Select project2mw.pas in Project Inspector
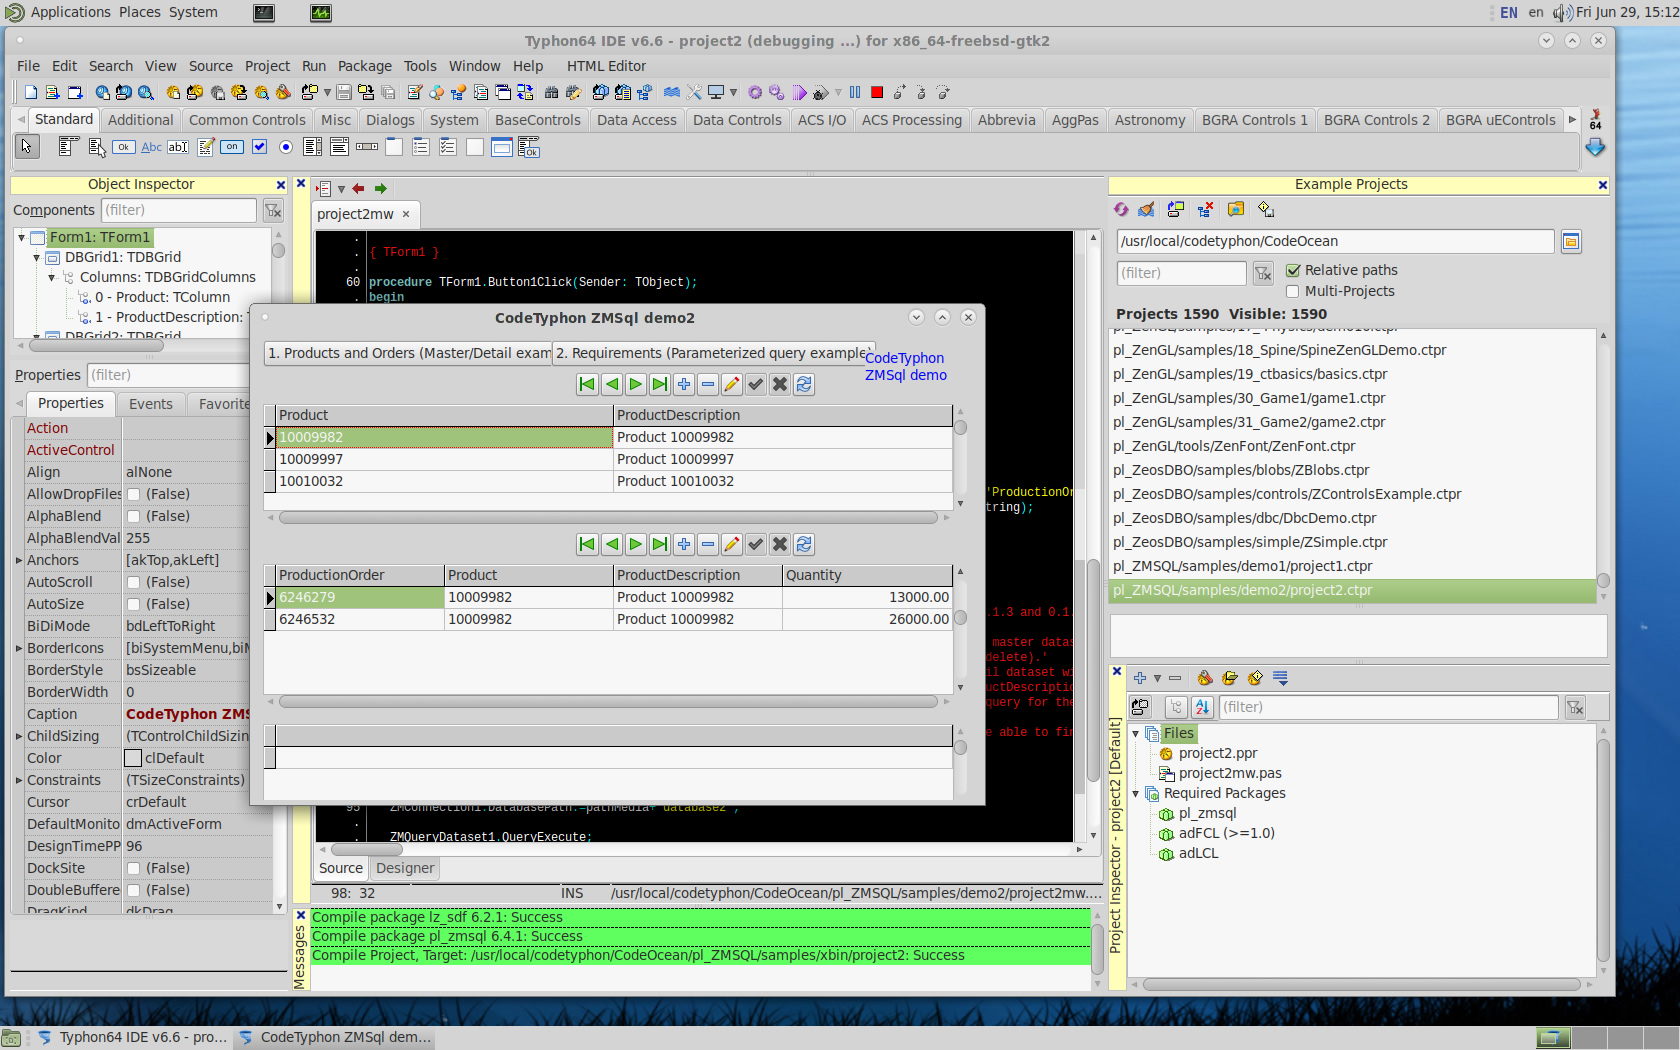The height and width of the screenshot is (1050, 1680). point(1229,773)
